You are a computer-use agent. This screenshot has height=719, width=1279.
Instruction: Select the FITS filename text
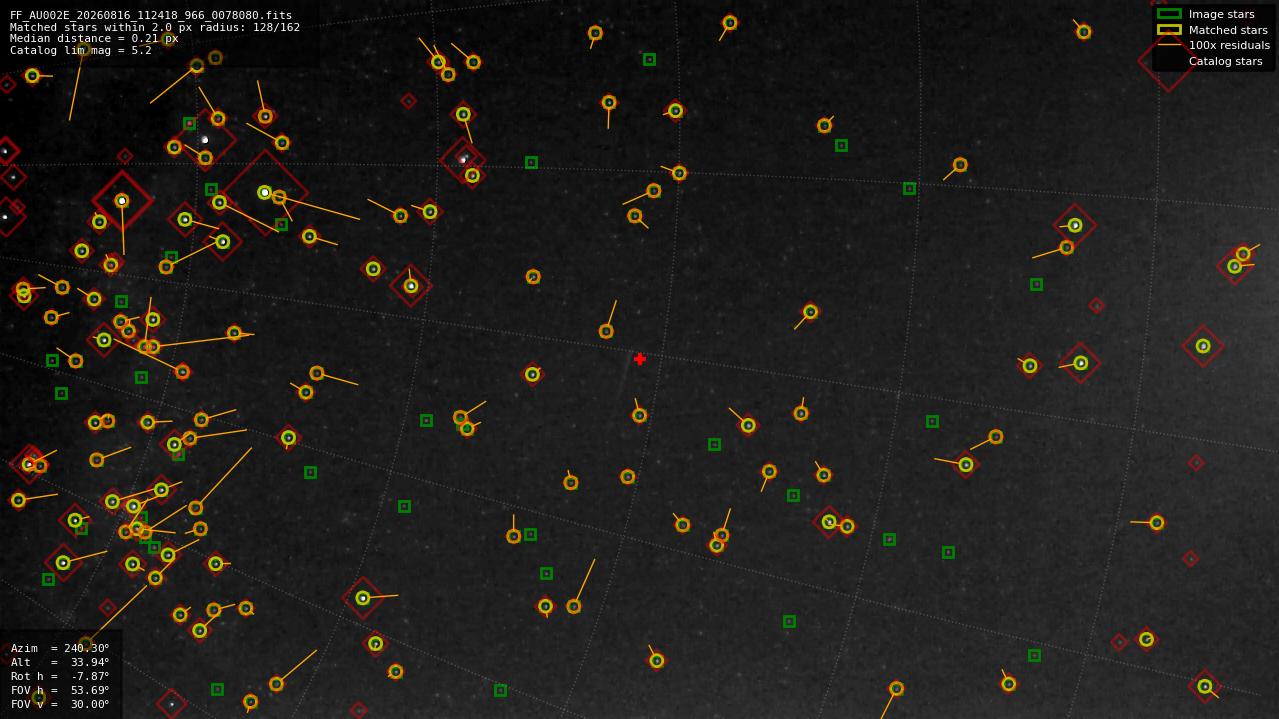pyautogui.click(x=151, y=16)
